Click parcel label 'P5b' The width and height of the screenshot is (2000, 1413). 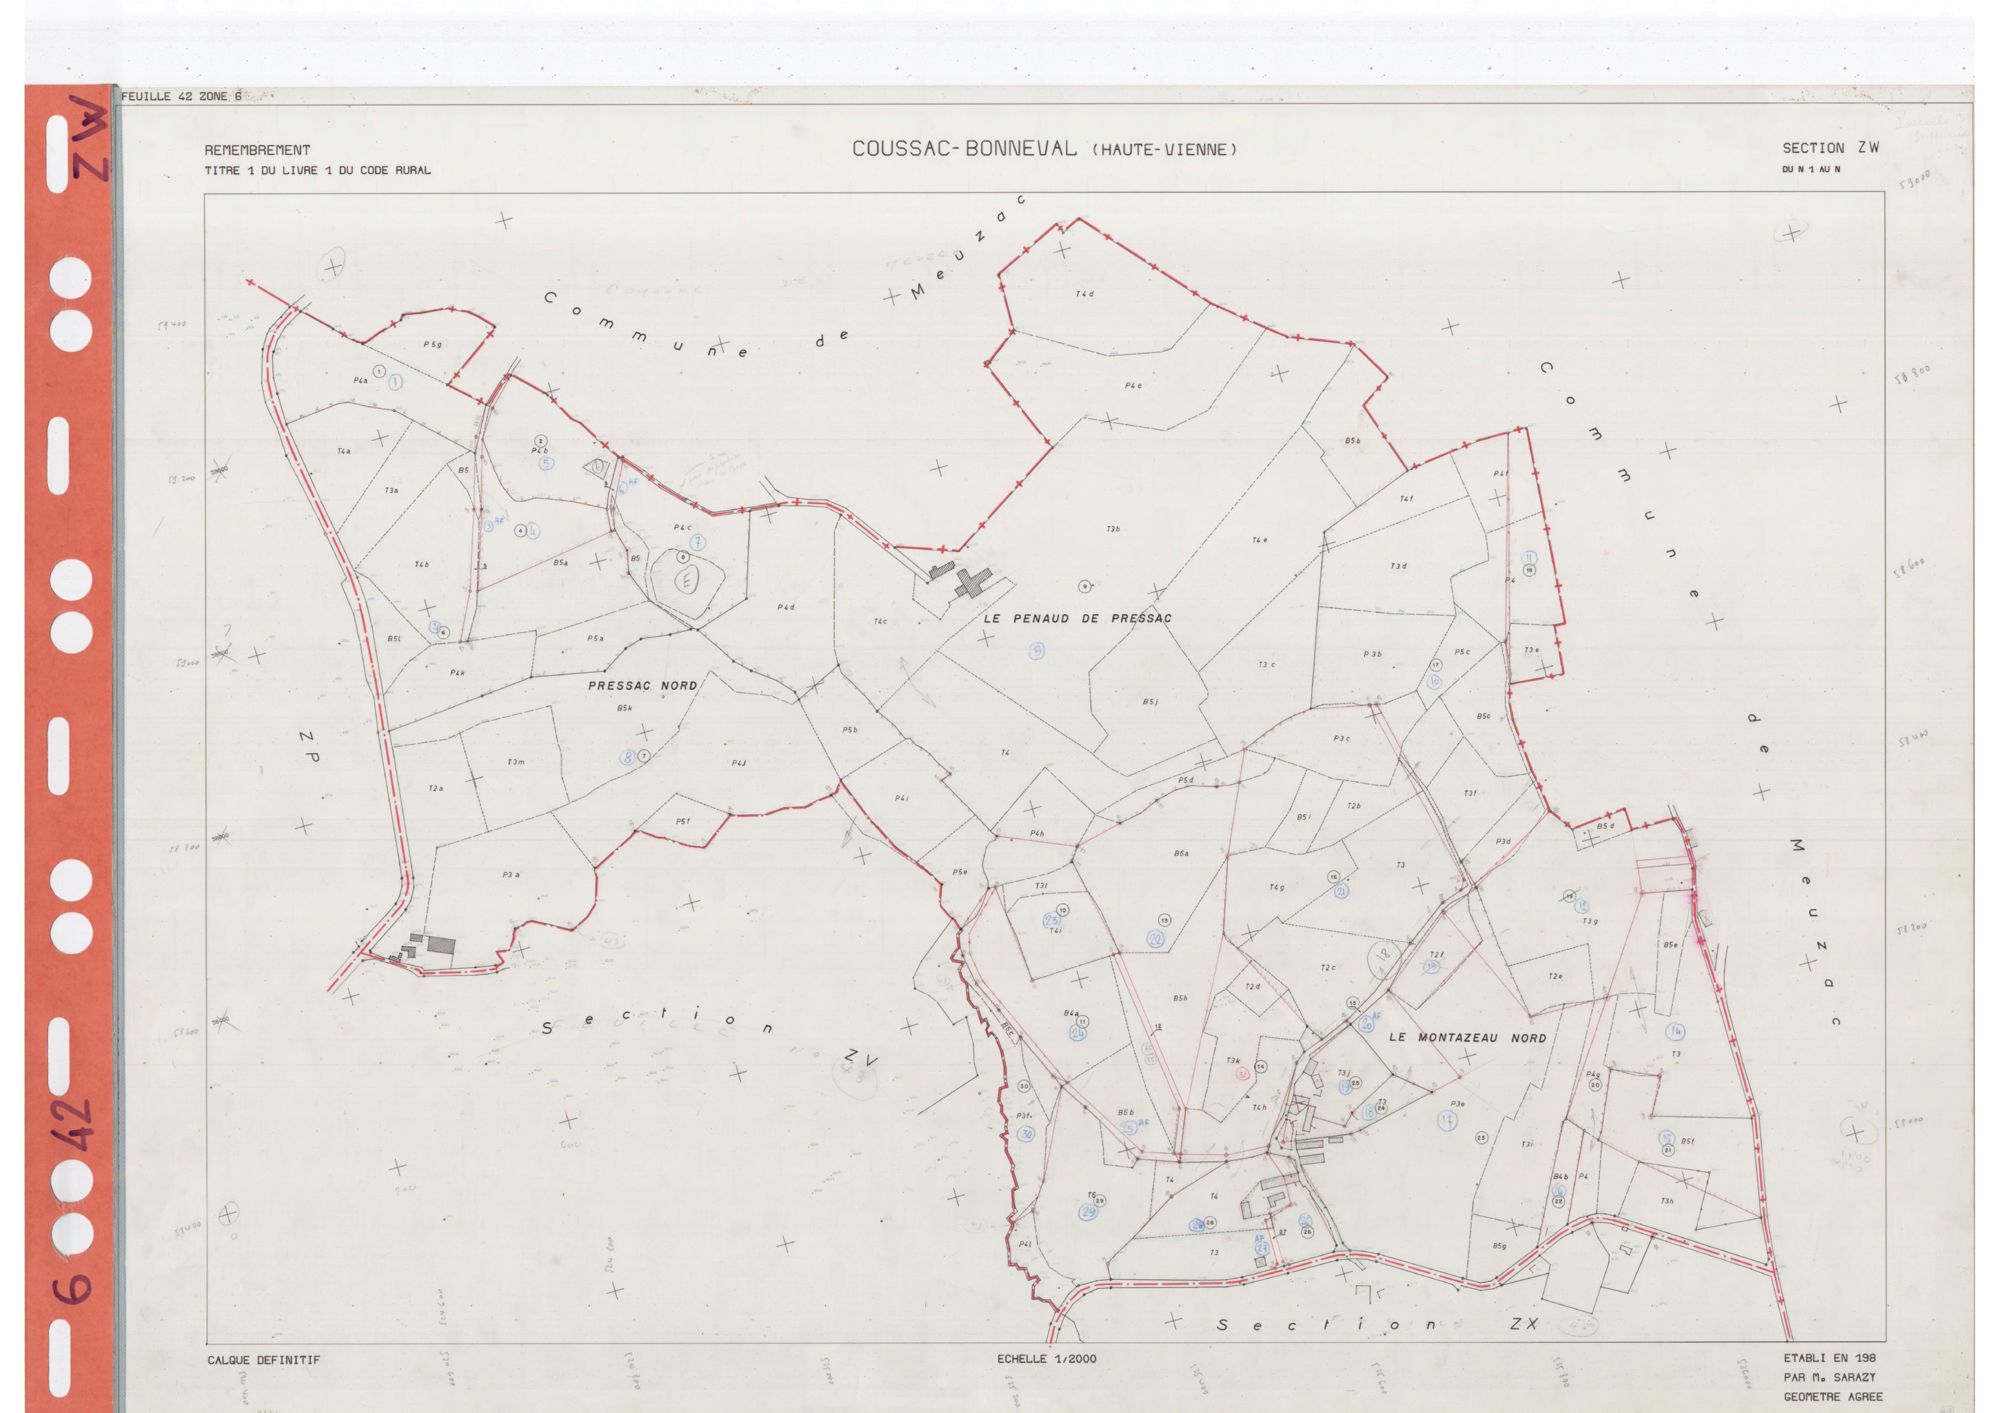(850, 730)
